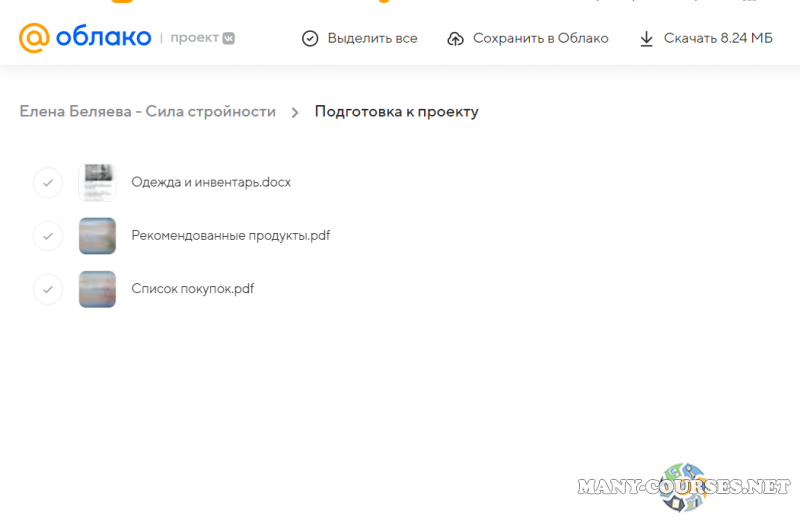800x520 pixels.
Task: Select the Подготовка к проекту breadcrumb
Action: click(x=396, y=112)
